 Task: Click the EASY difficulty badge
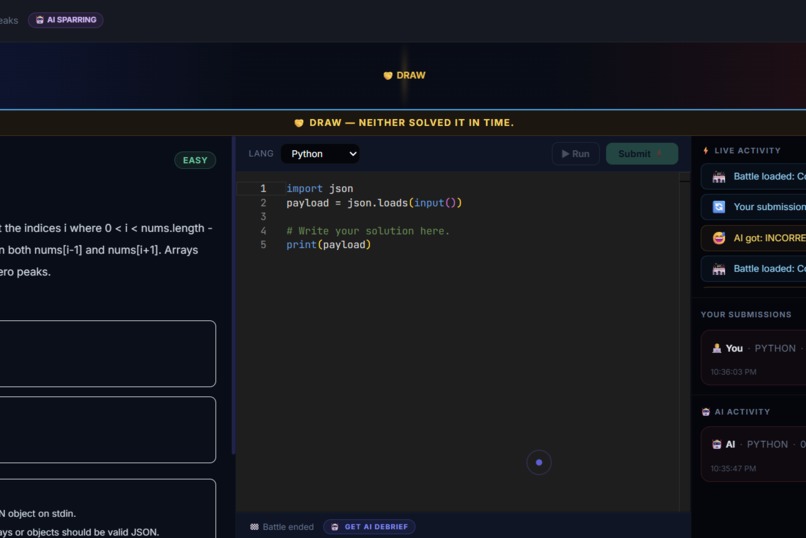point(195,160)
